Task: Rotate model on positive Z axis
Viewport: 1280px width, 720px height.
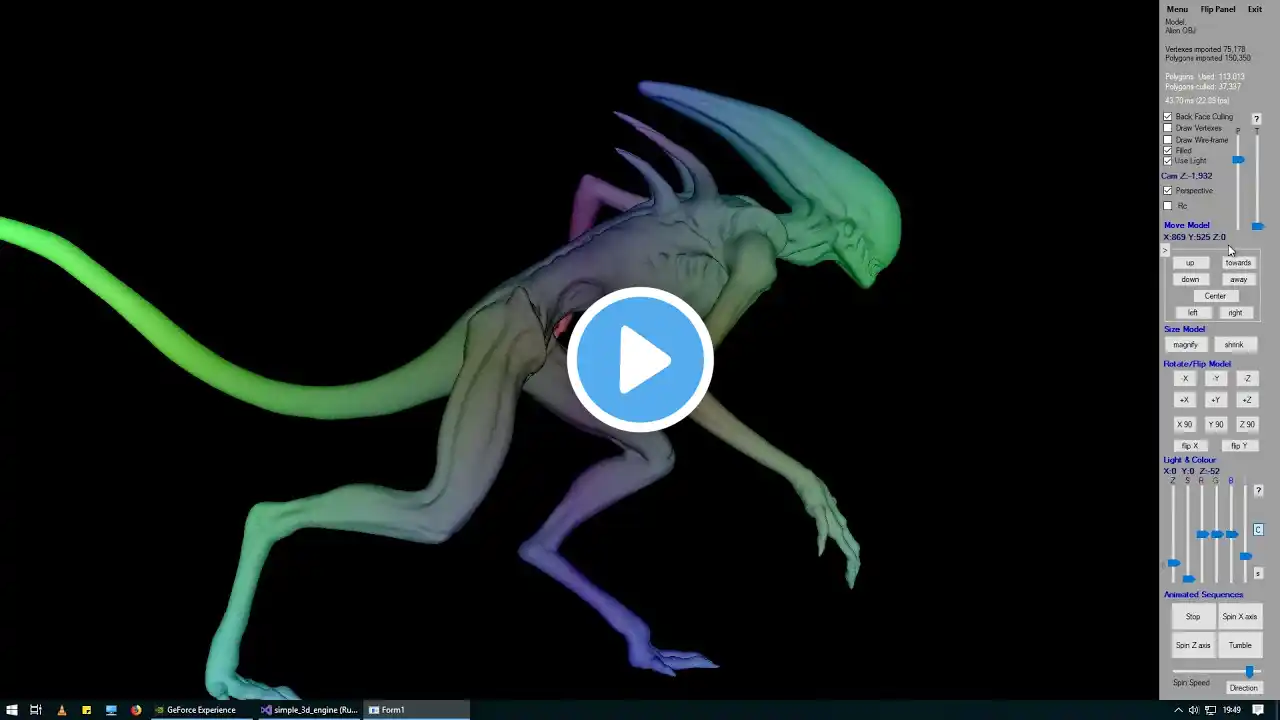Action: click(1247, 400)
